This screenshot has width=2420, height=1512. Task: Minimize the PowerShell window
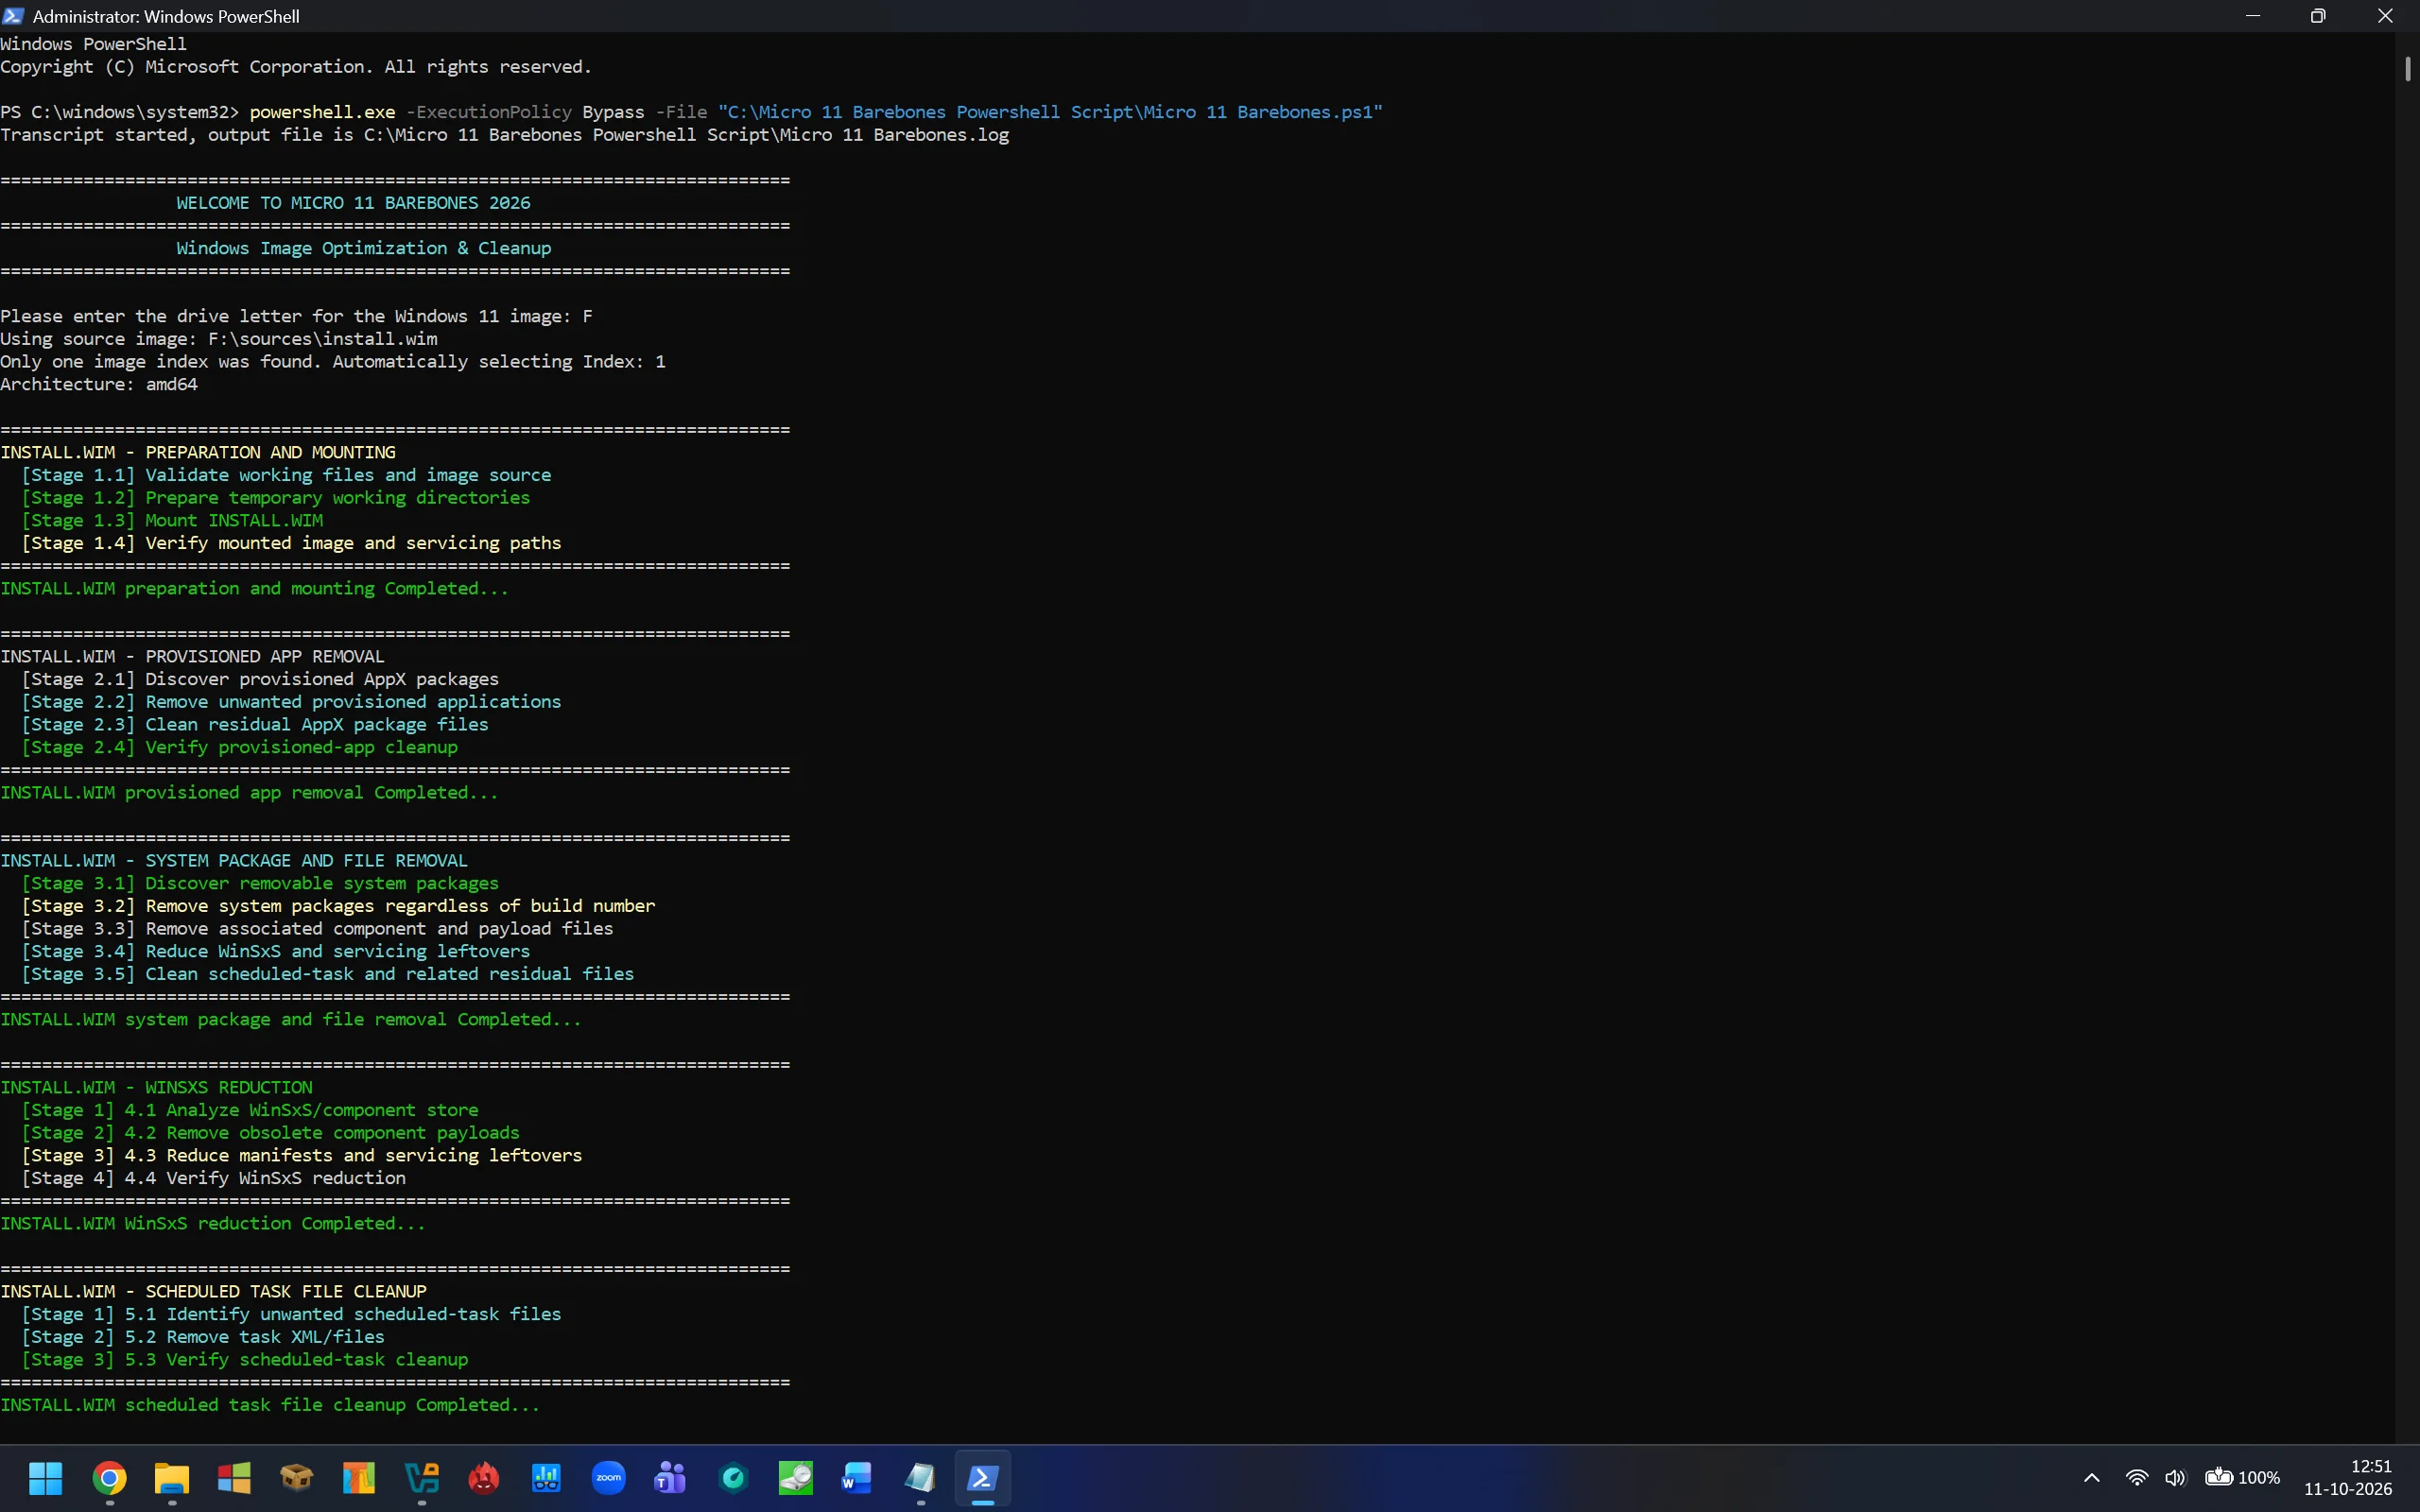[x=2252, y=16]
